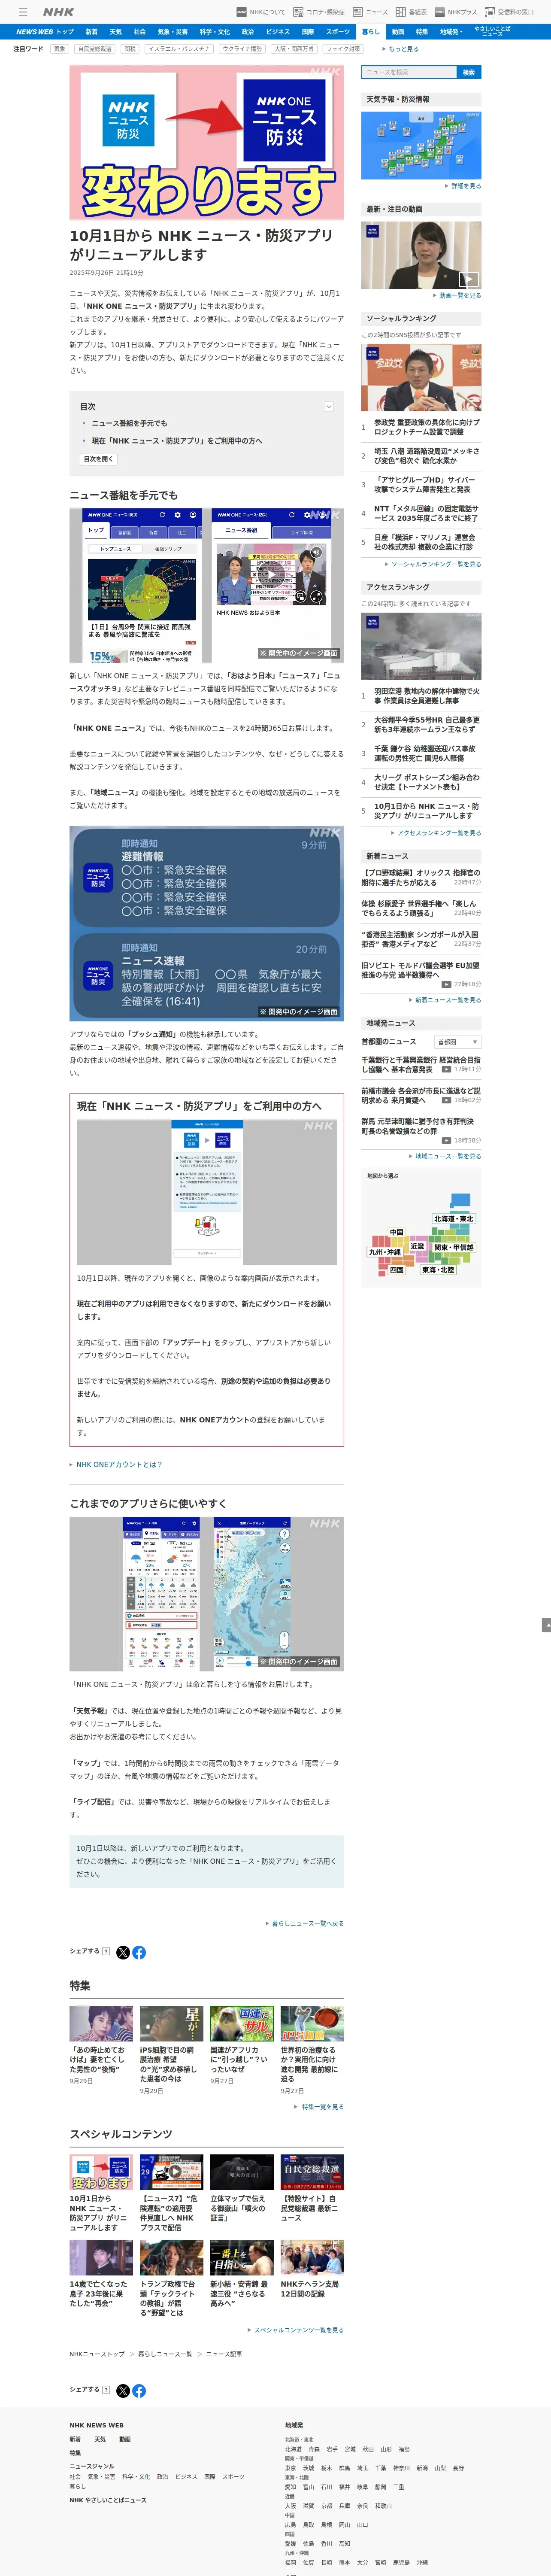Click the 大阪・関西万博 keyword tag

(x=294, y=49)
